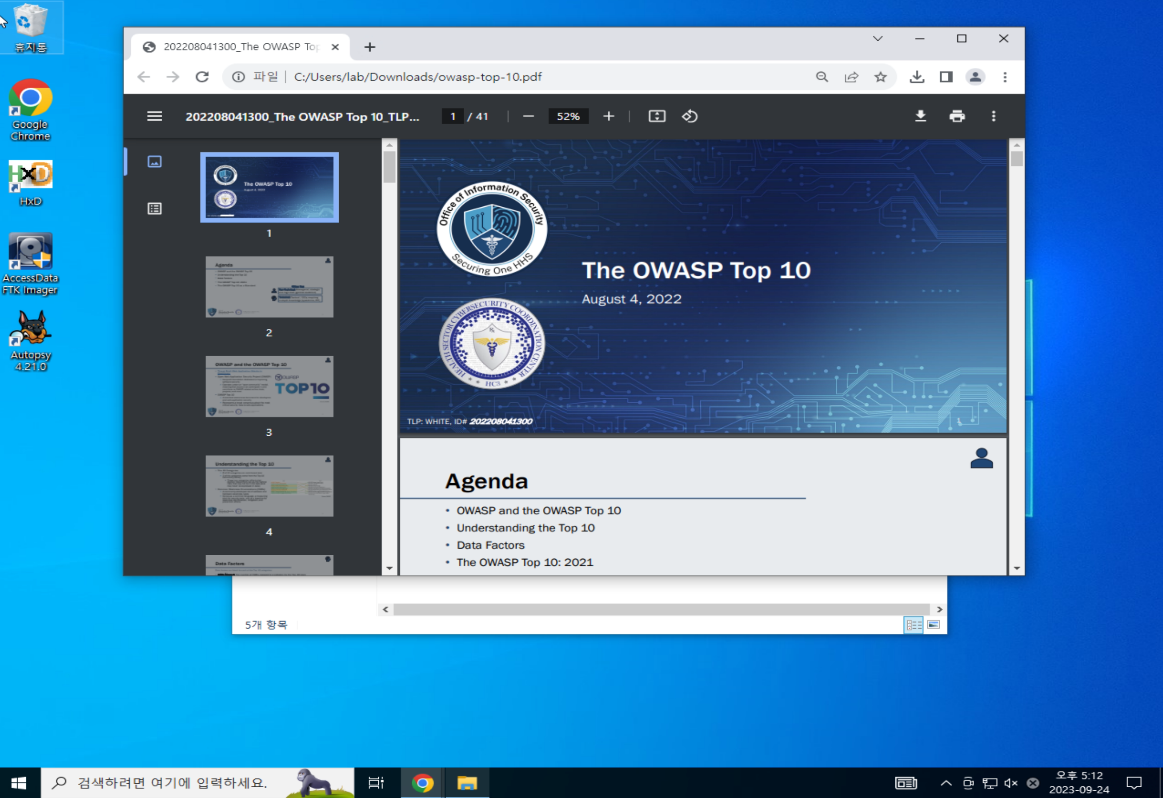Select the 202208041300_The OWASP Top tab
This screenshot has width=1163, height=798.
point(241,47)
